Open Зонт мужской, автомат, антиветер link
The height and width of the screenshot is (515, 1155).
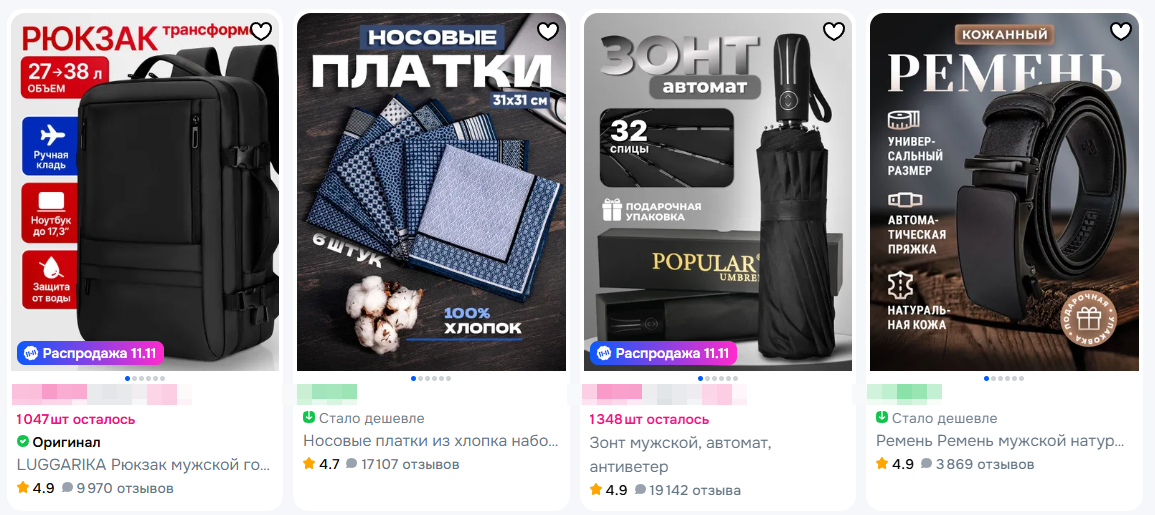(680, 455)
